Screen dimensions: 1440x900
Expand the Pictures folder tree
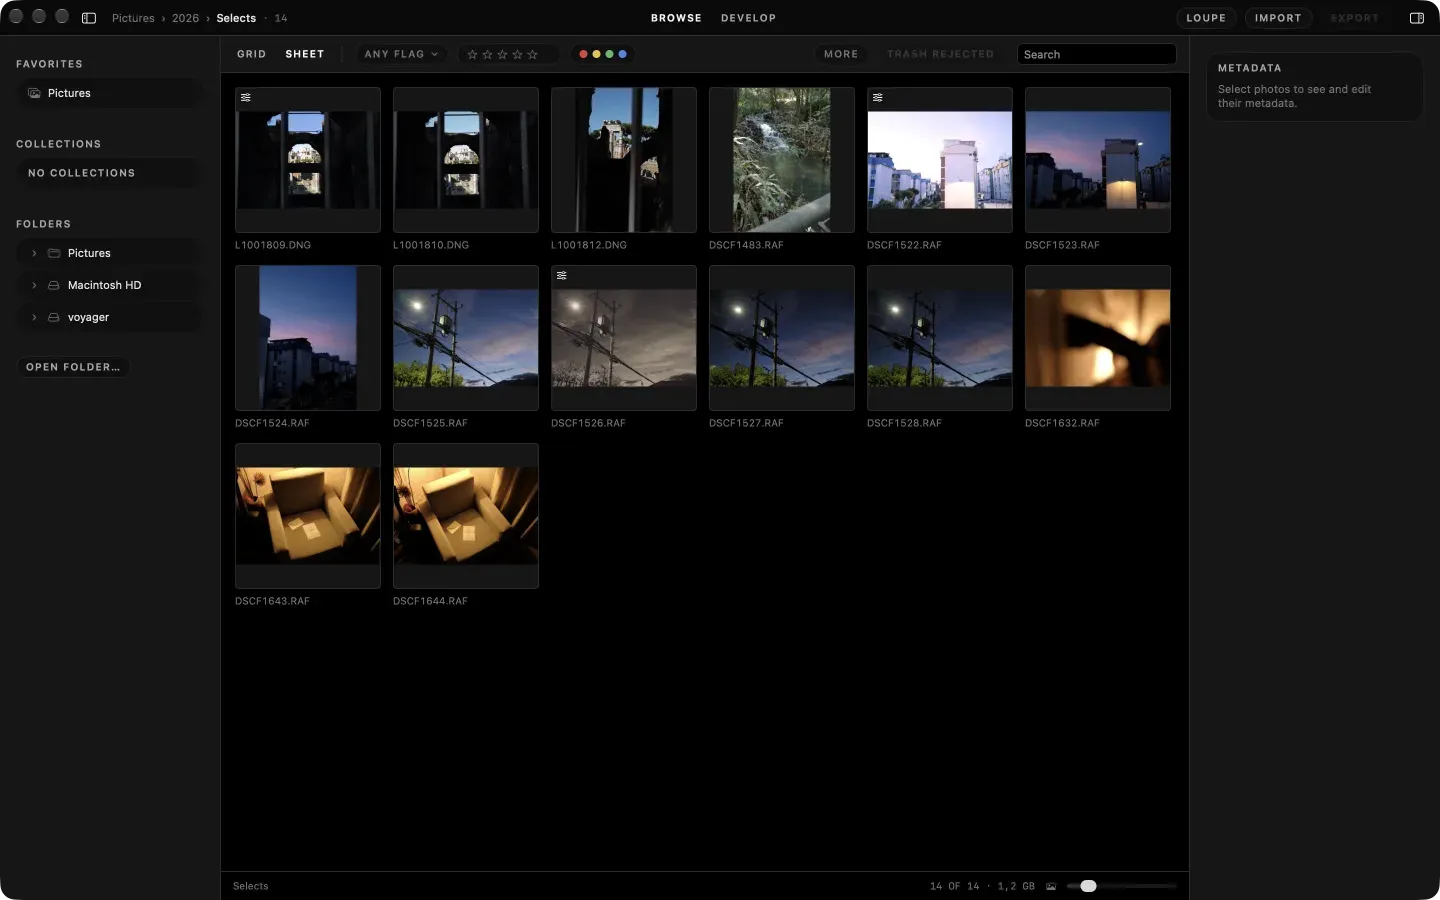pyautogui.click(x=34, y=253)
